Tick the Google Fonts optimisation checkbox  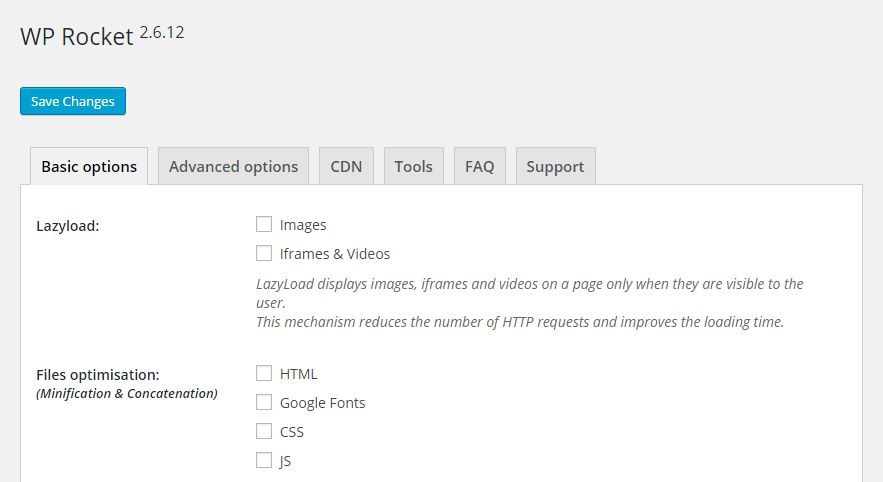point(264,402)
